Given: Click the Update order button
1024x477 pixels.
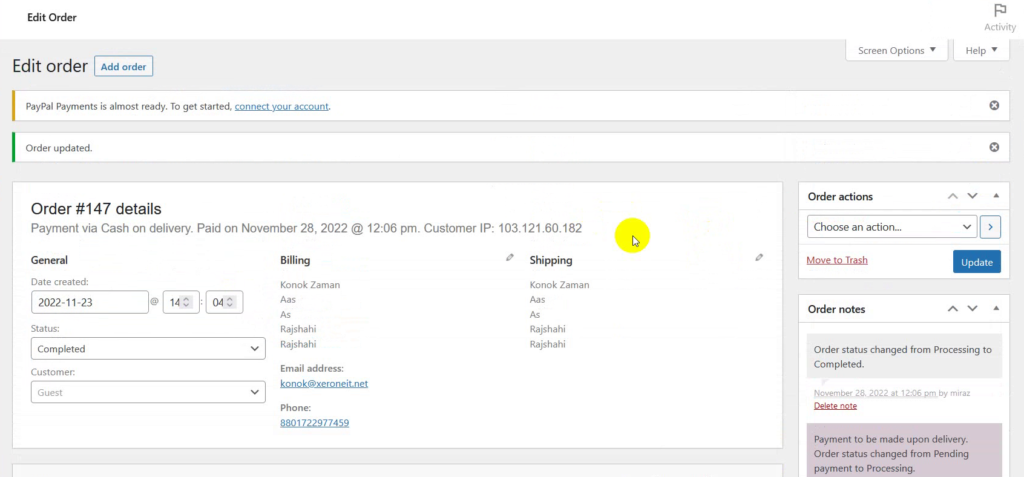Looking at the screenshot, I should pyautogui.click(x=976, y=262).
